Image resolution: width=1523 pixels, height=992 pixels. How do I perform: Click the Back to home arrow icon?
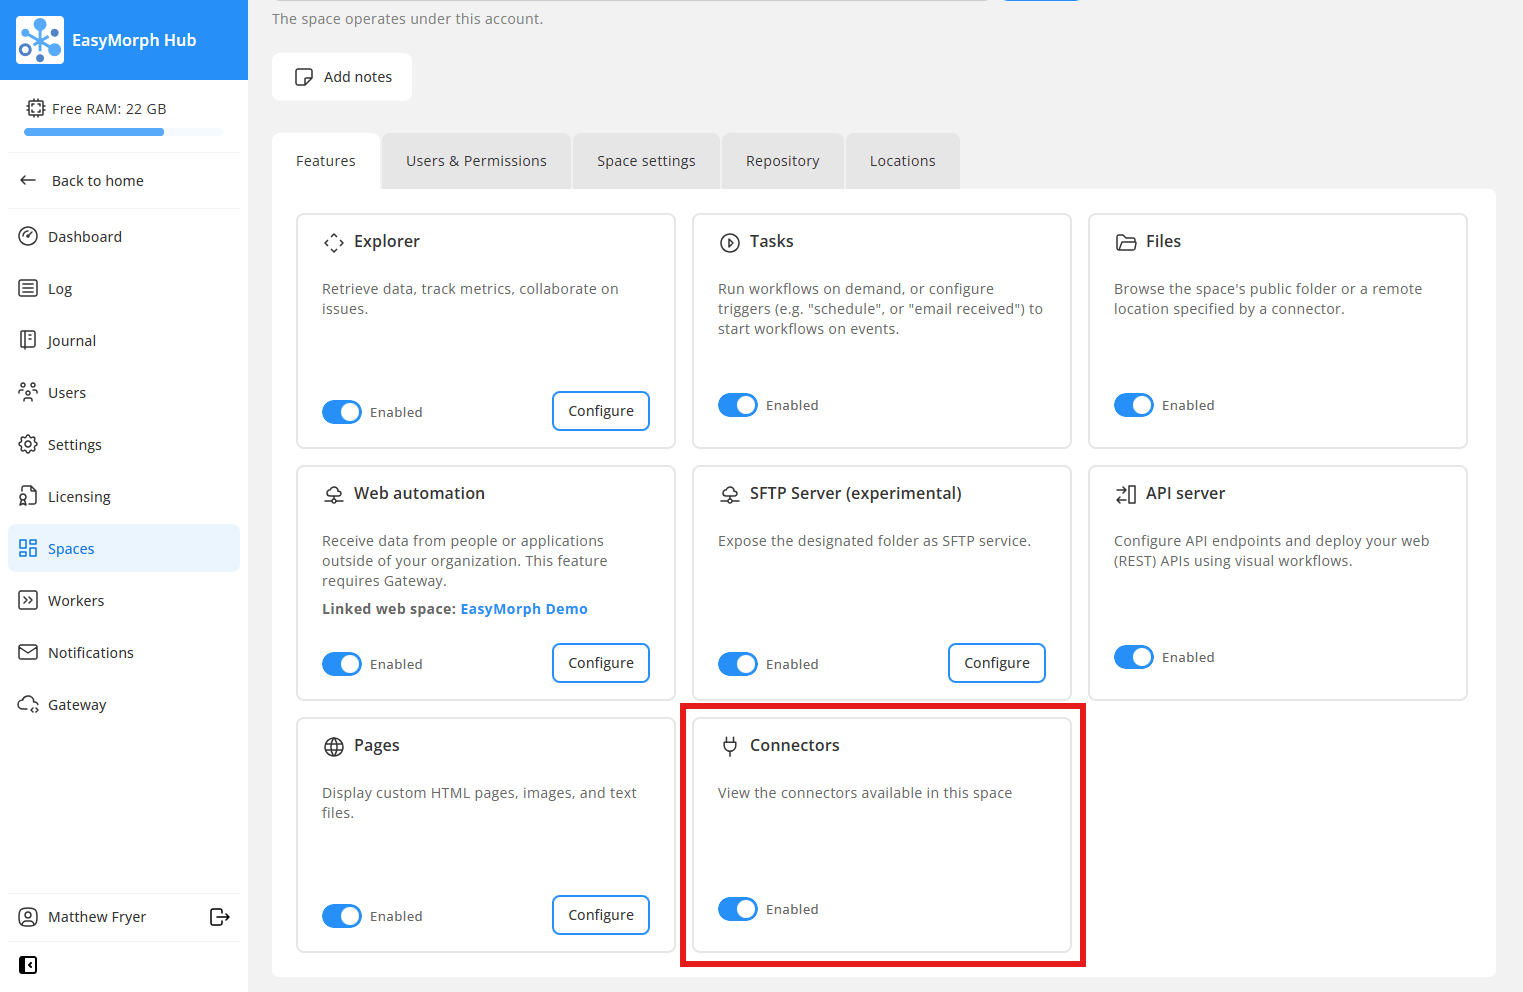pos(28,180)
